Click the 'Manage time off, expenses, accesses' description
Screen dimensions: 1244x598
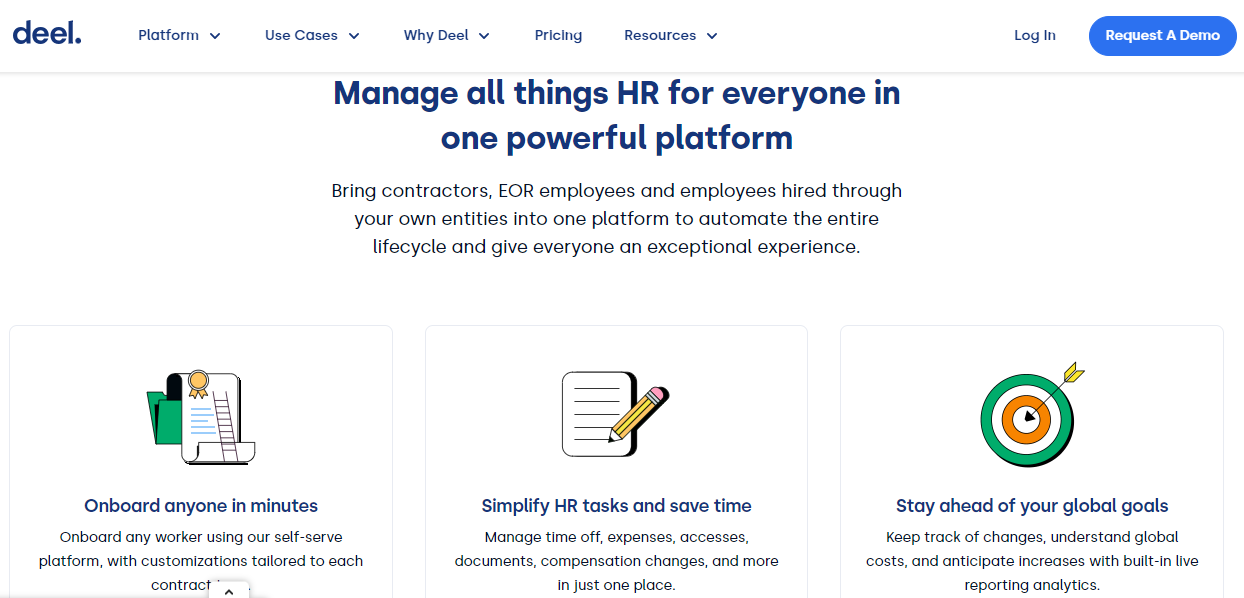(616, 560)
